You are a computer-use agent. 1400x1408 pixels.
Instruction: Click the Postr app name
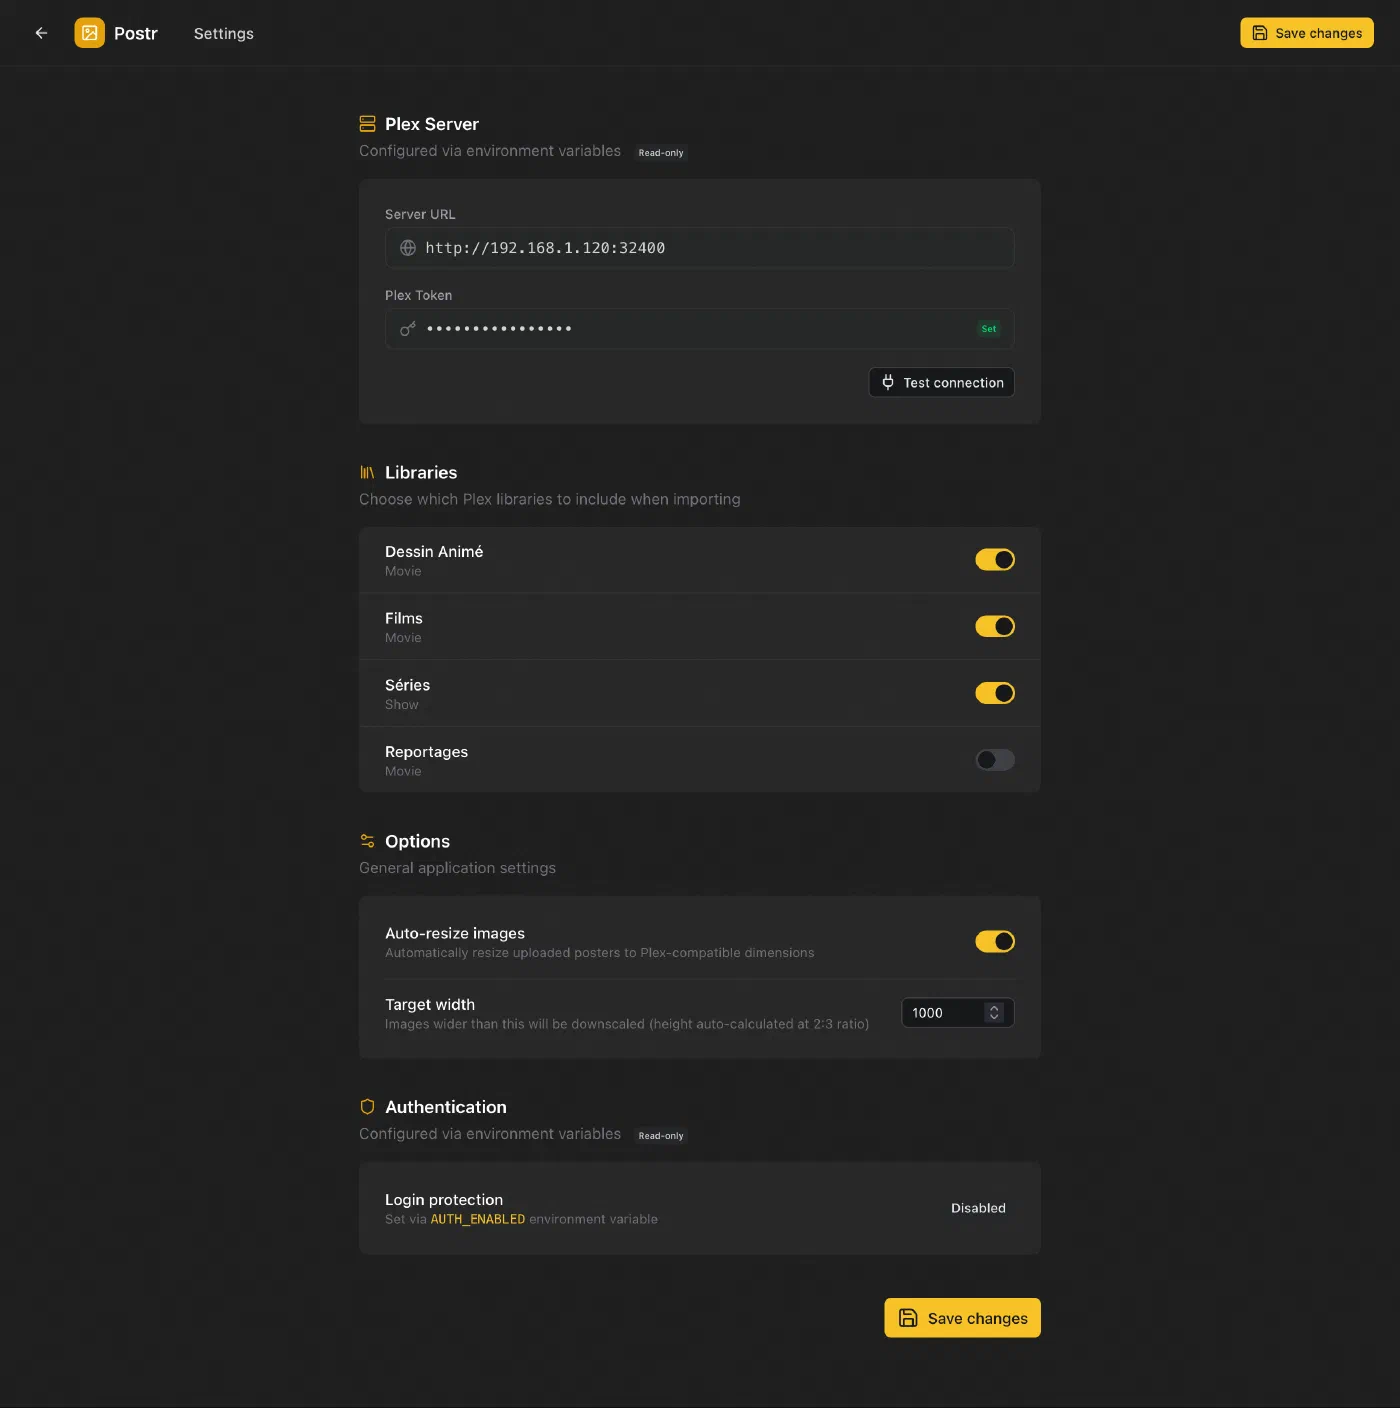[x=136, y=33]
